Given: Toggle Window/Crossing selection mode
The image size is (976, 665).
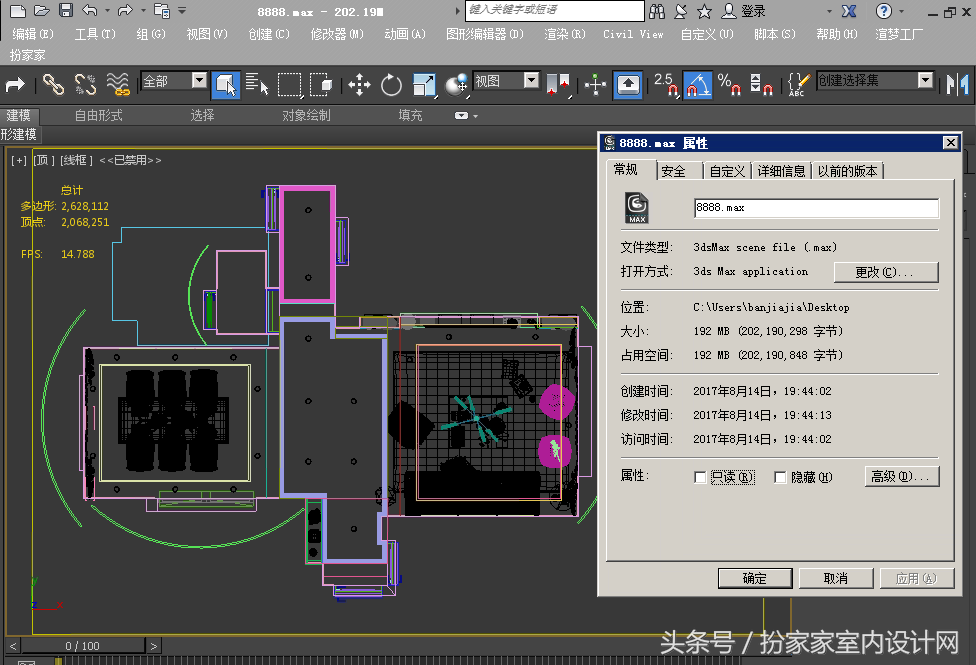Looking at the screenshot, I should (321, 84).
